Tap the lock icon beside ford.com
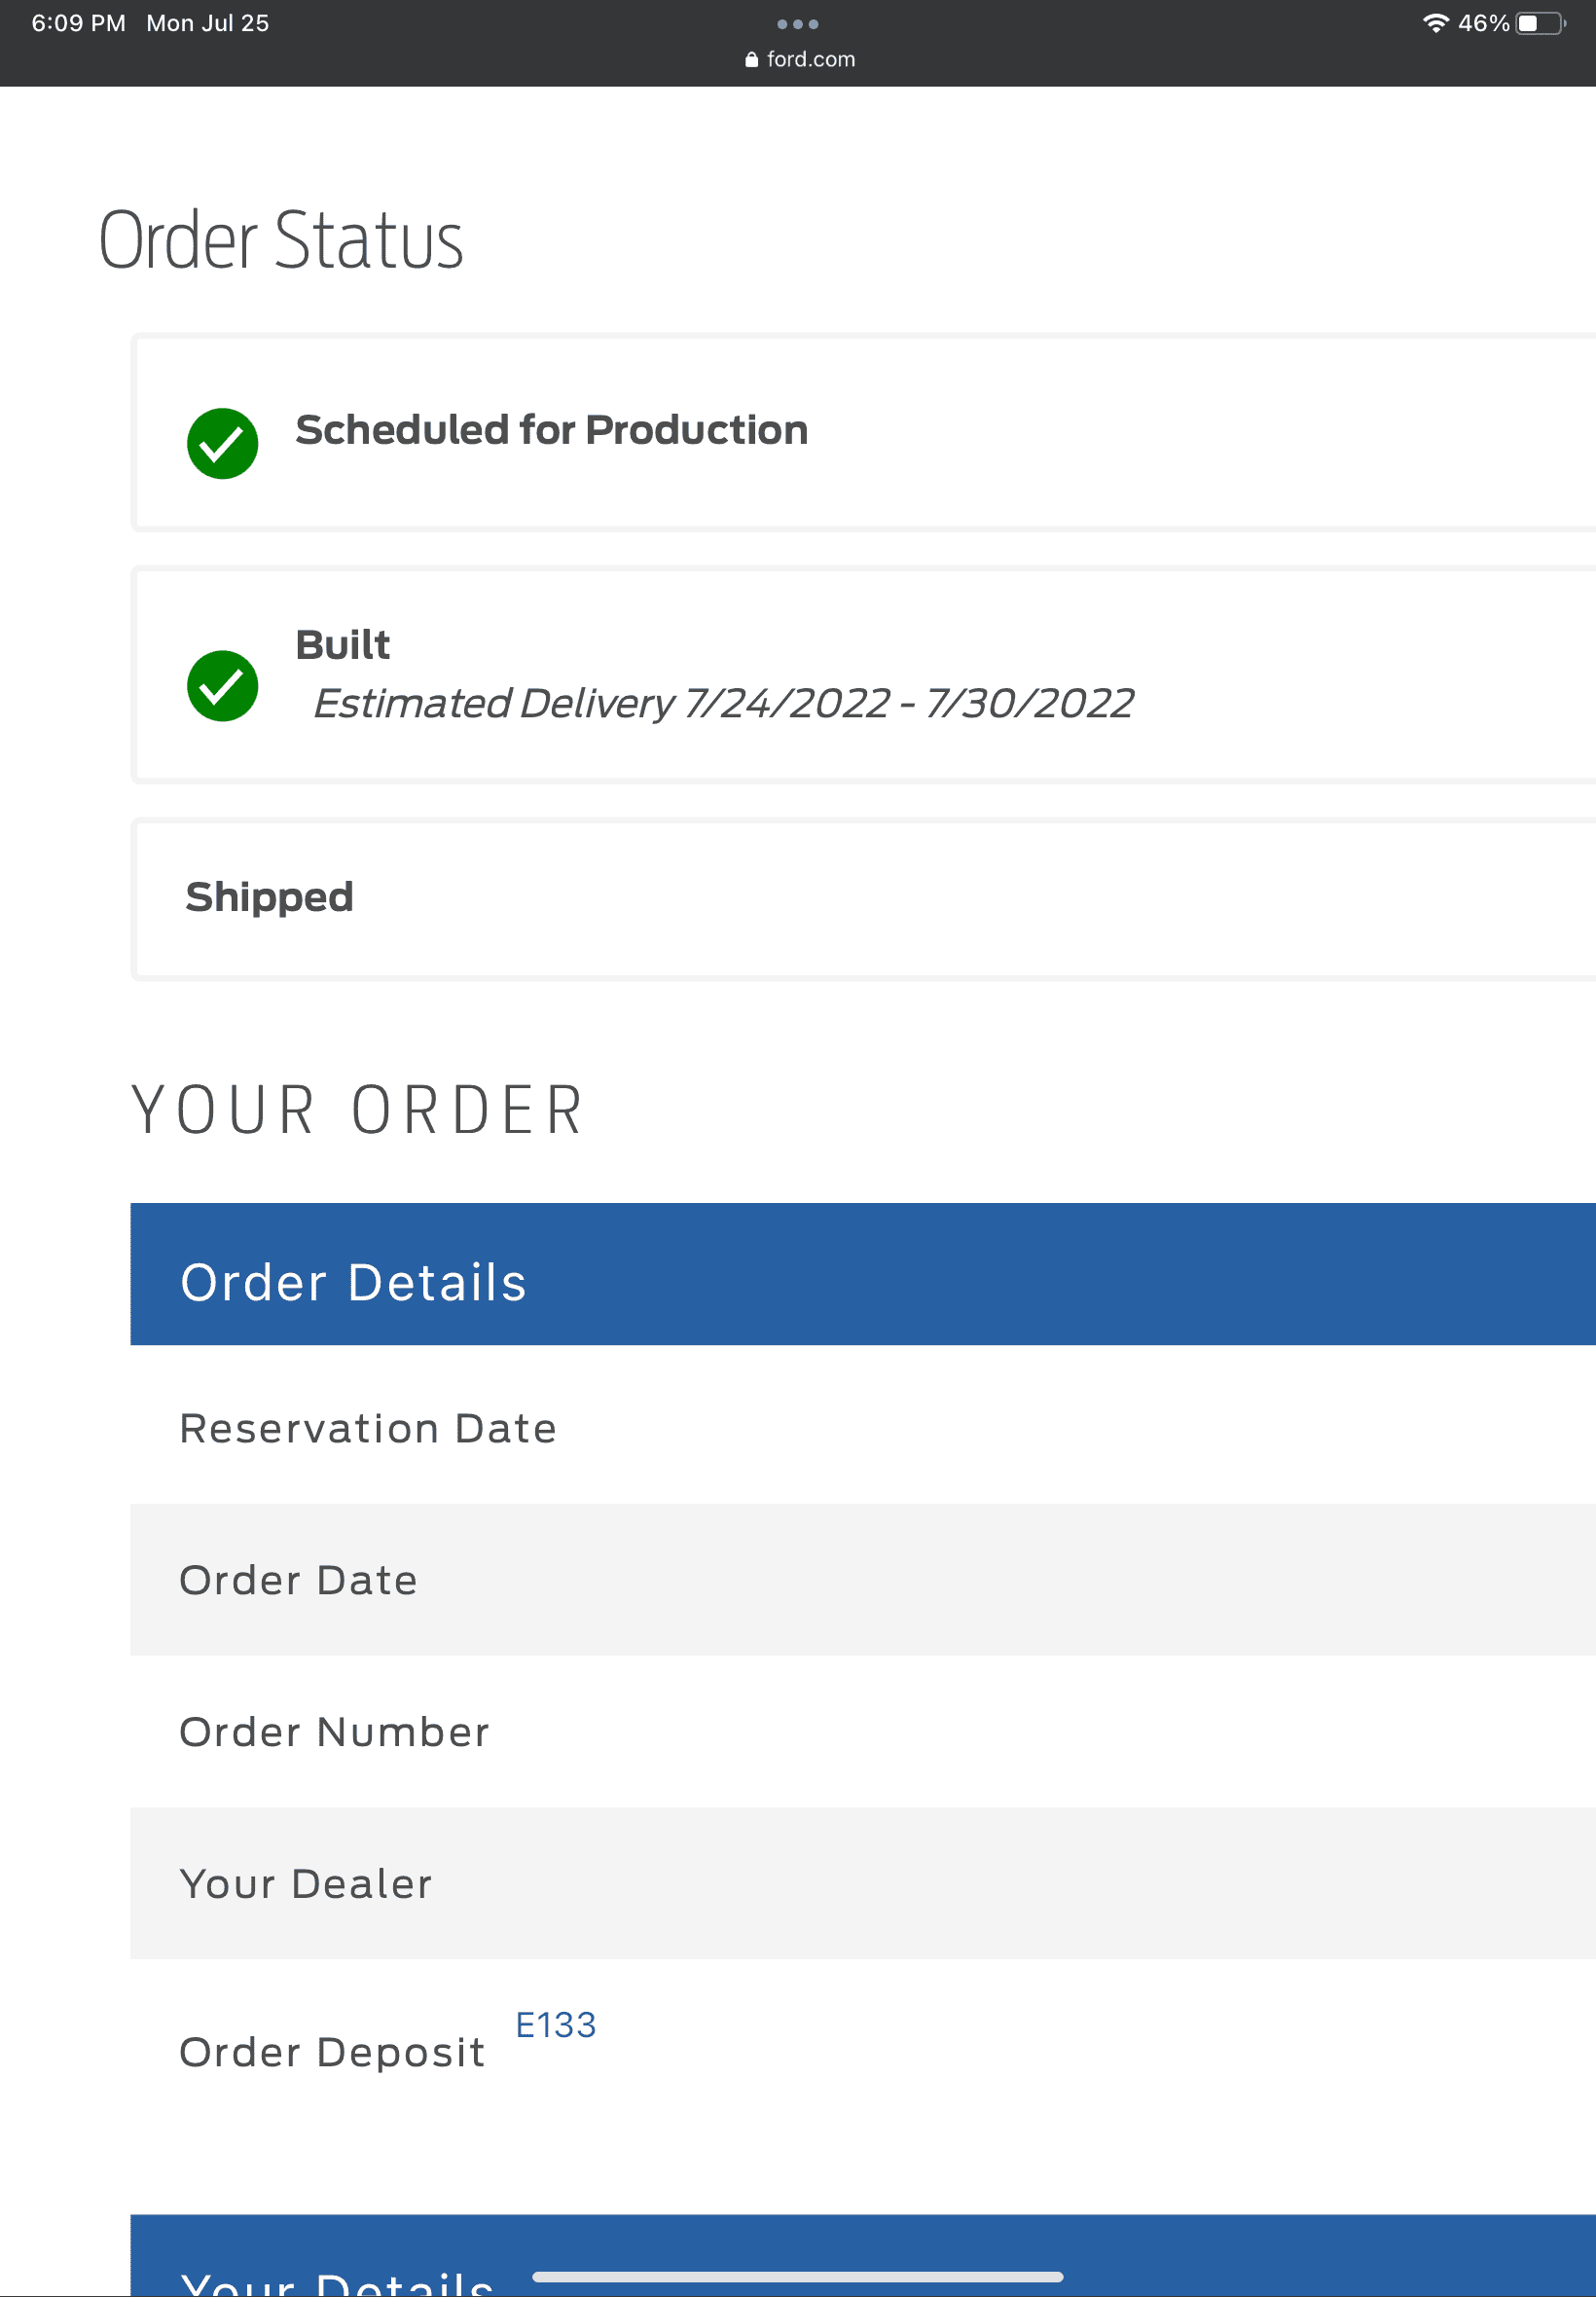 pos(751,60)
